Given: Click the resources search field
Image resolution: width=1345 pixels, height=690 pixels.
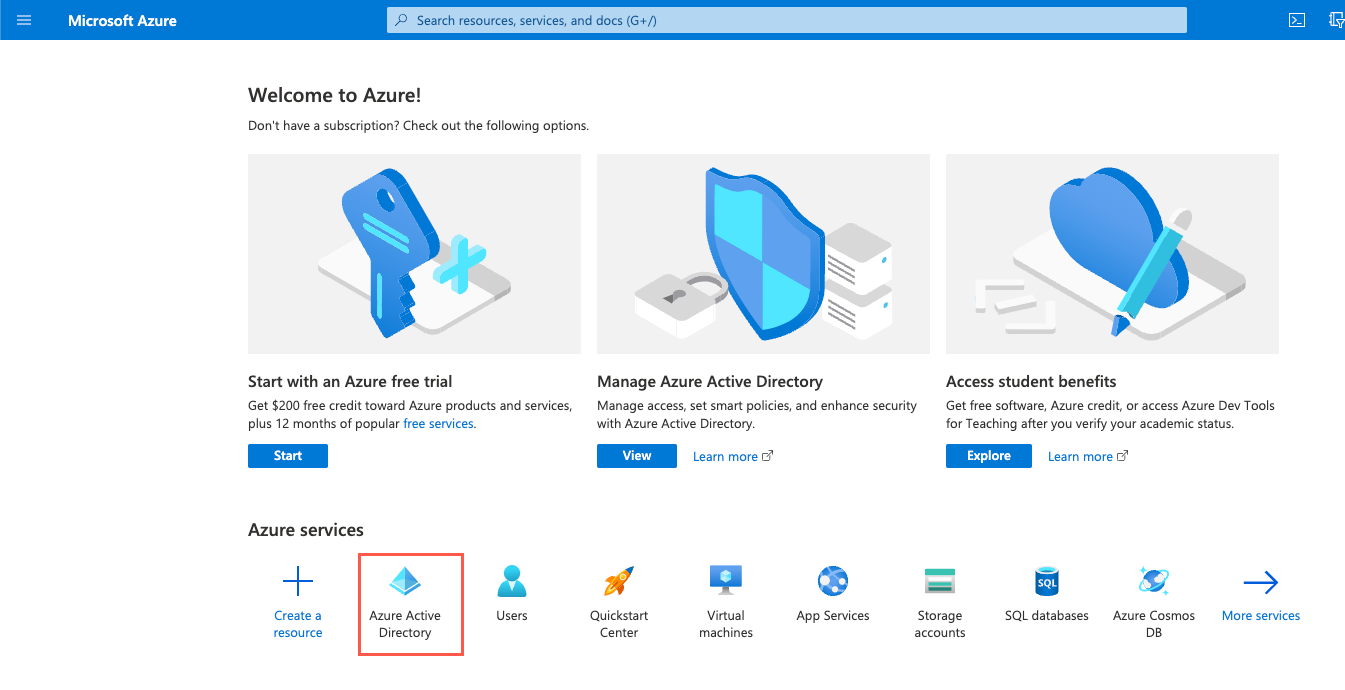Looking at the screenshot, I should 787,20.
